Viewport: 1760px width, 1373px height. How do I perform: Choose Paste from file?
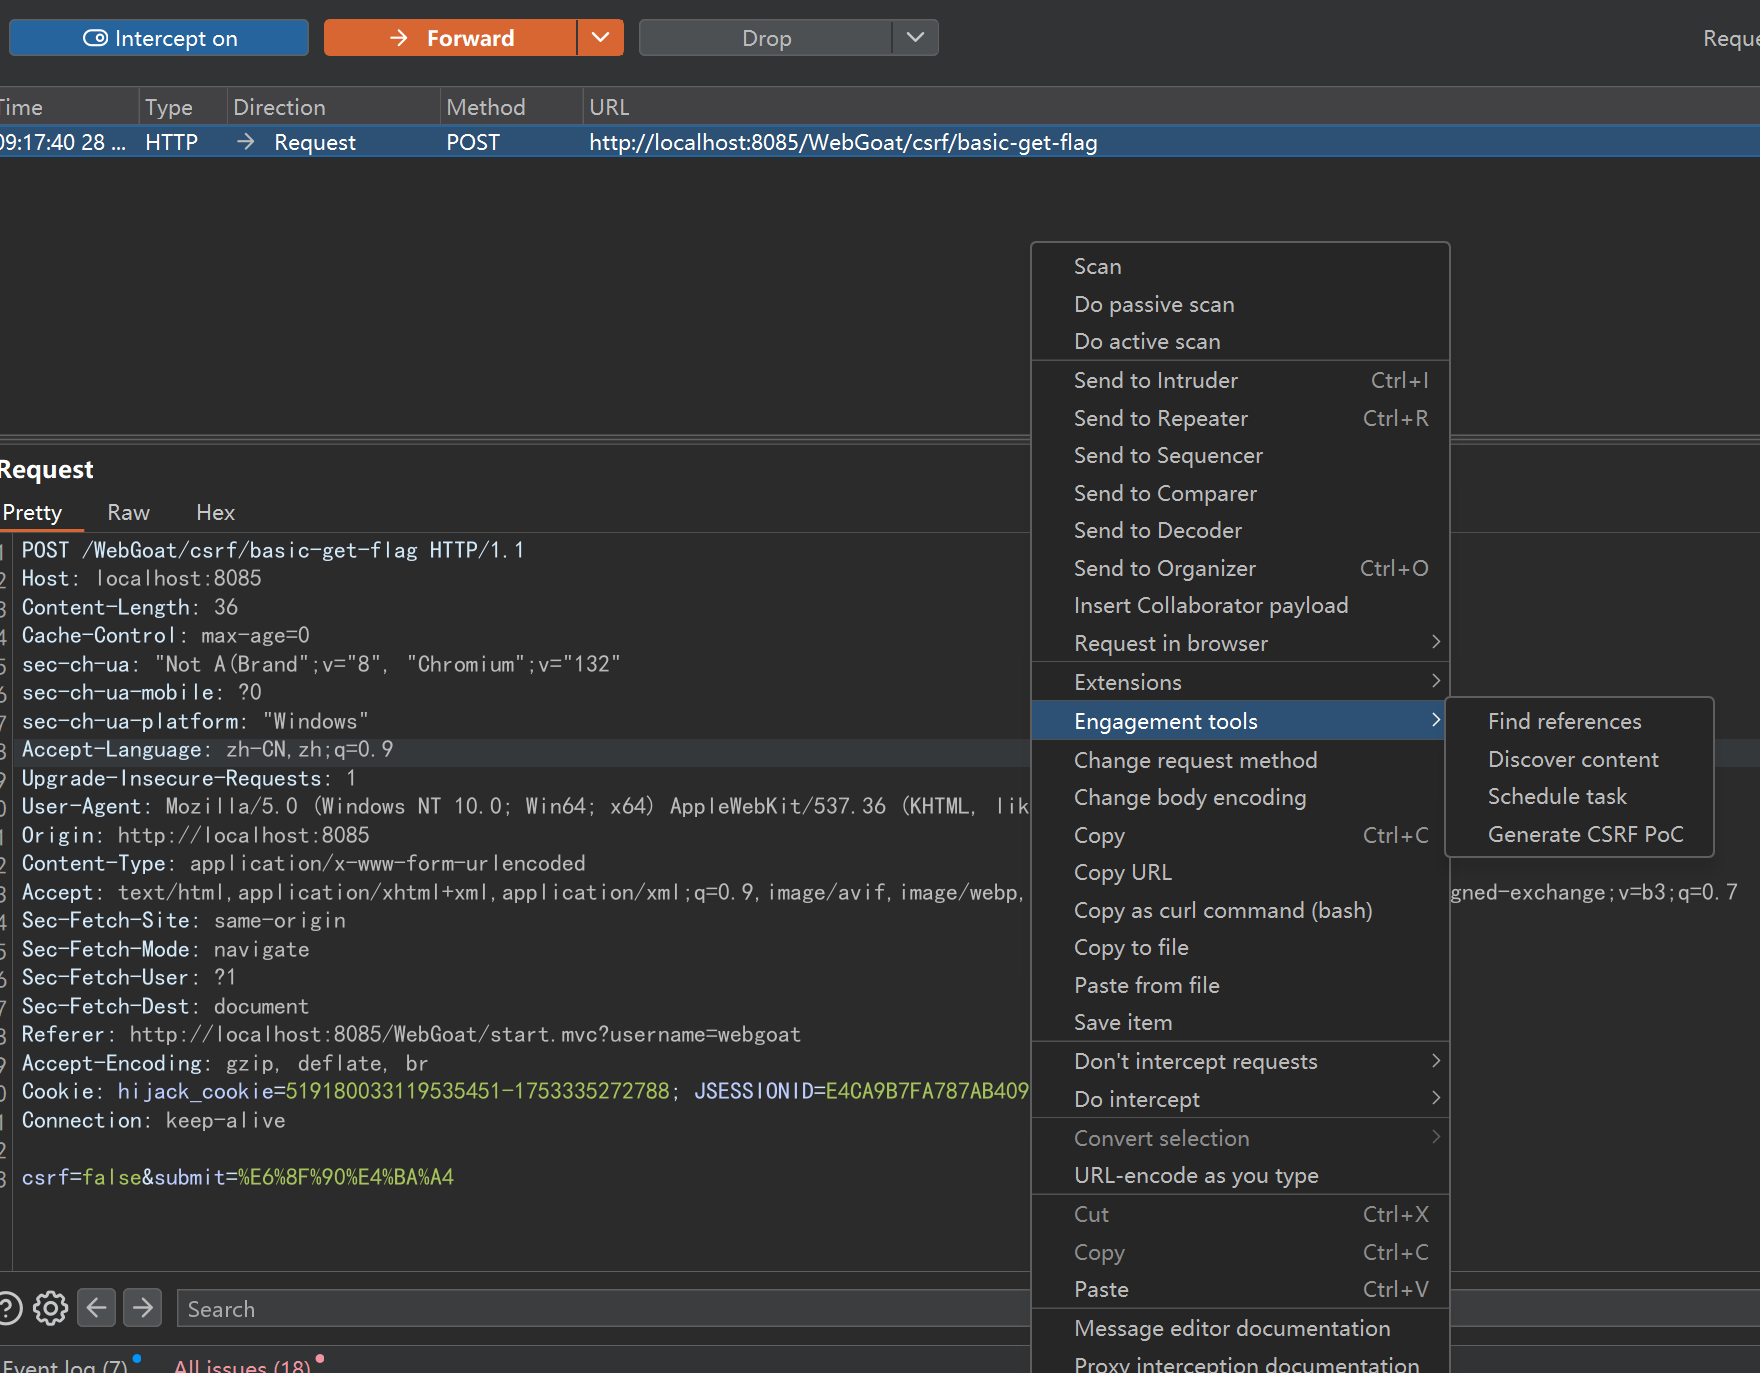coord(1240,985)
